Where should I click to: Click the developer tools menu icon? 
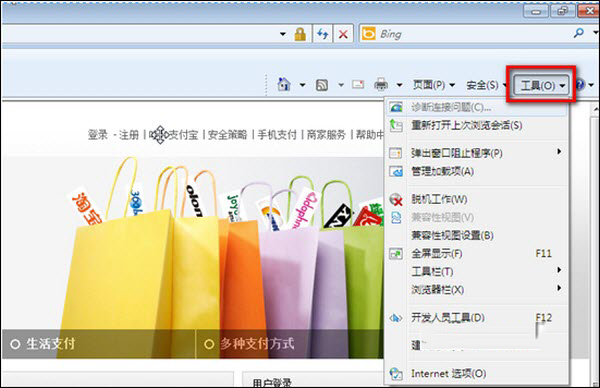pos(396,318)
